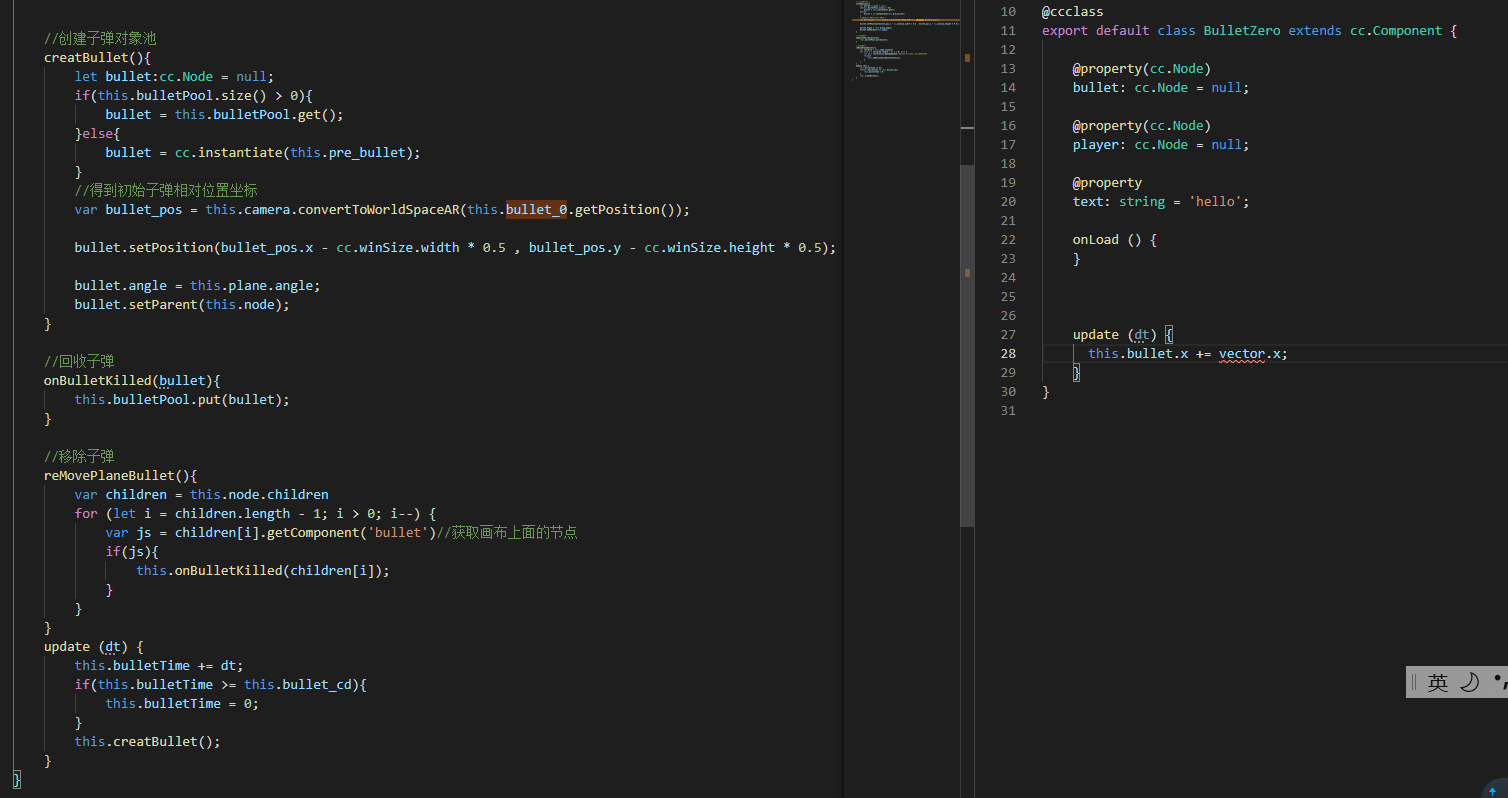Screen dimensions: 1508x798
Task: Click line number 28 in the right gutter
Action: [x=1008, y=354]
